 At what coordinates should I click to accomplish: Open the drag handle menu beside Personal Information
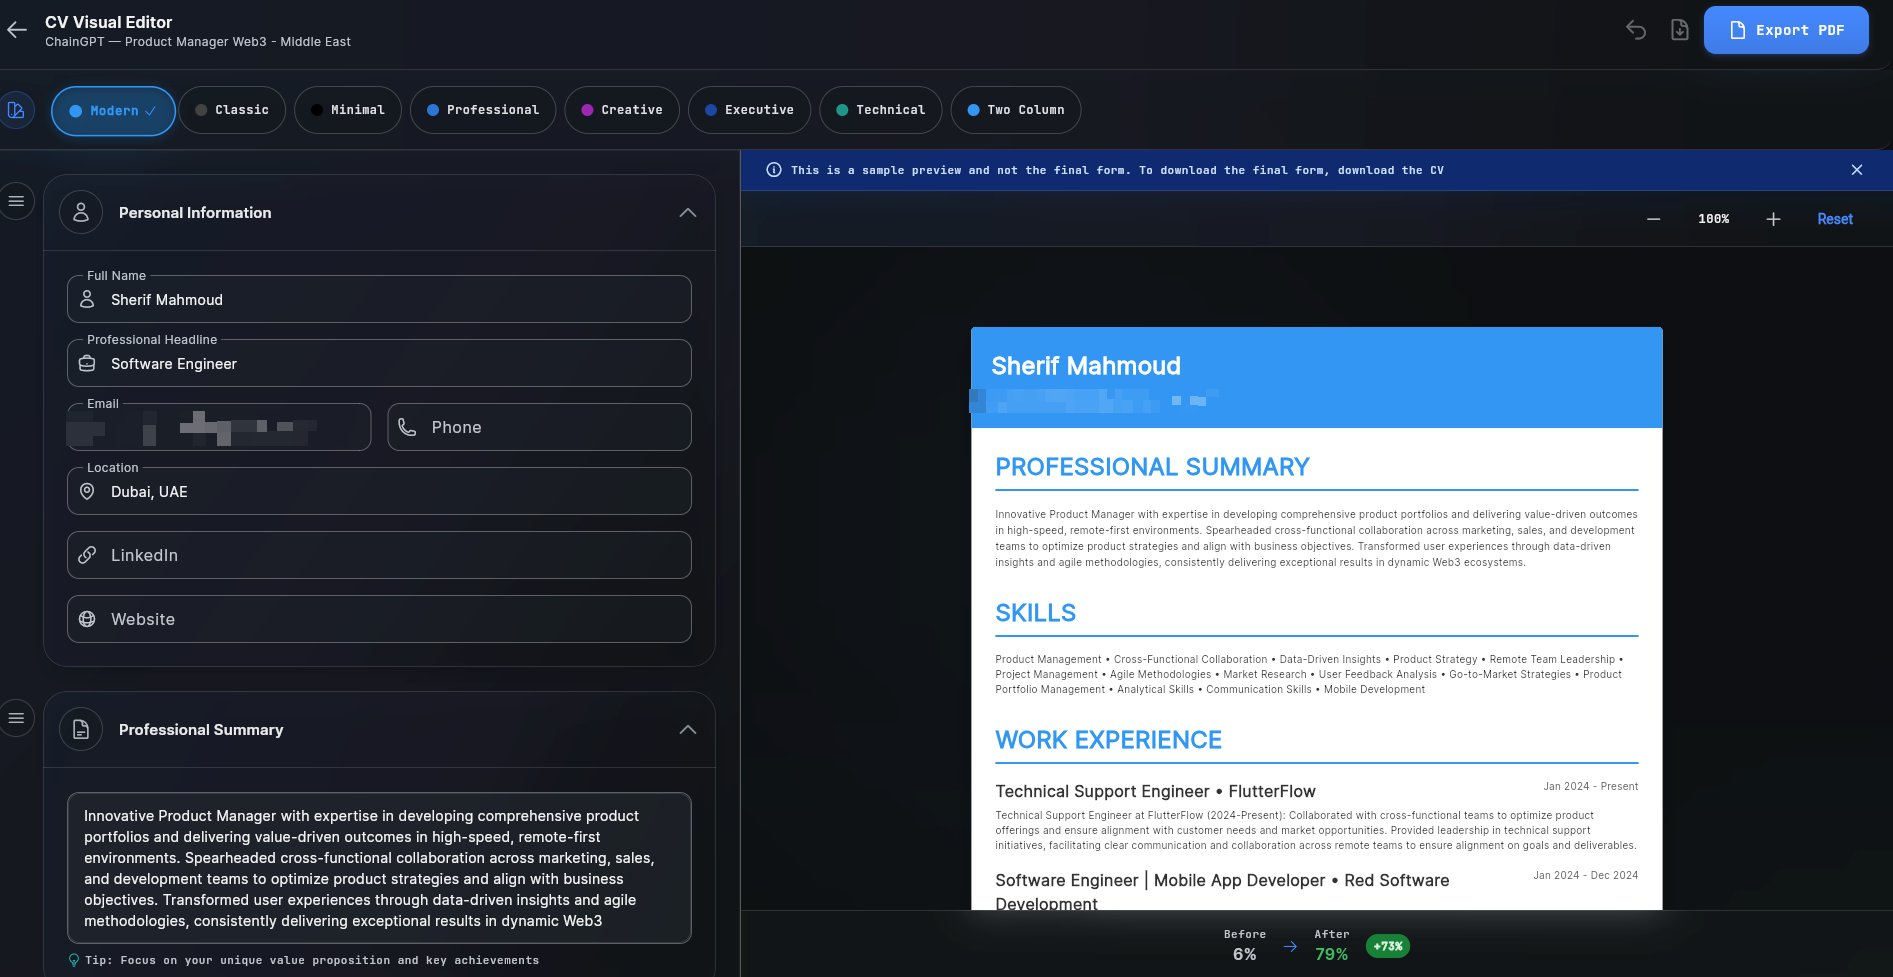coord(16,201)
